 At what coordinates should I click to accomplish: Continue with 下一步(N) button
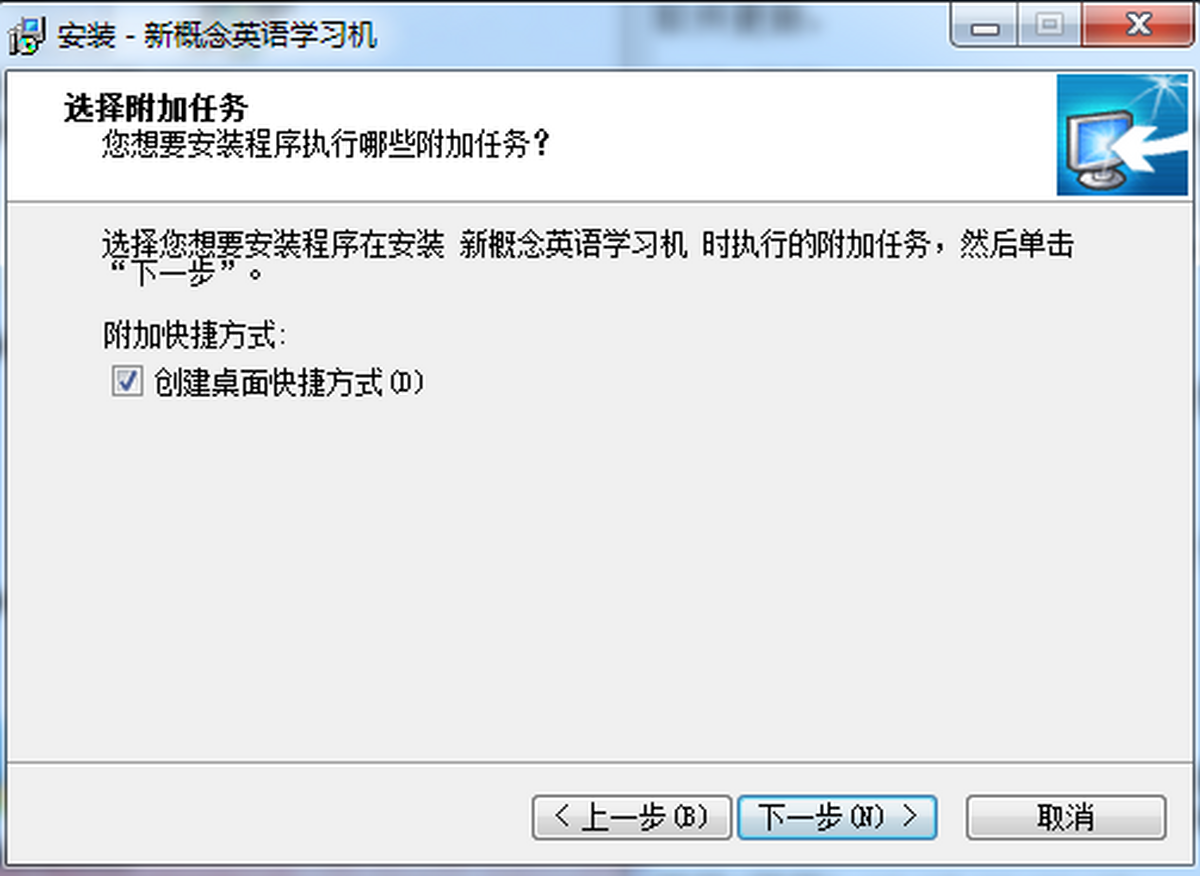pyautogui.click(x=837, y=817)
